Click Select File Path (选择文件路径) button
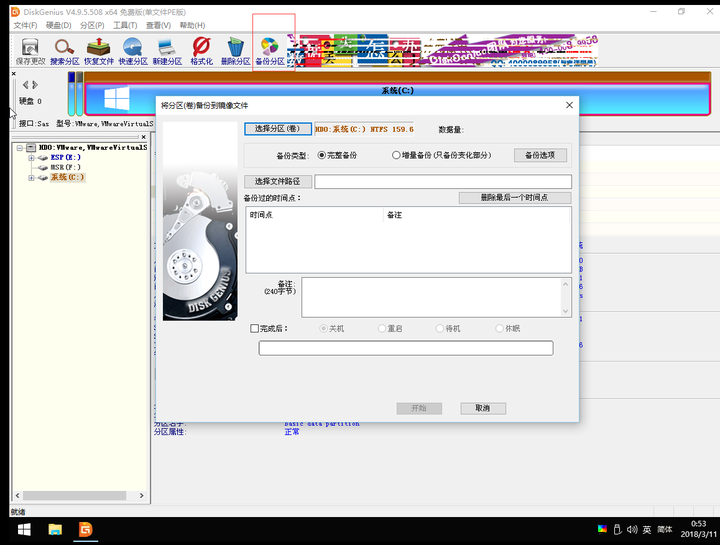The width and height of the screenshot is (720, 545). (x=278, y=181)
